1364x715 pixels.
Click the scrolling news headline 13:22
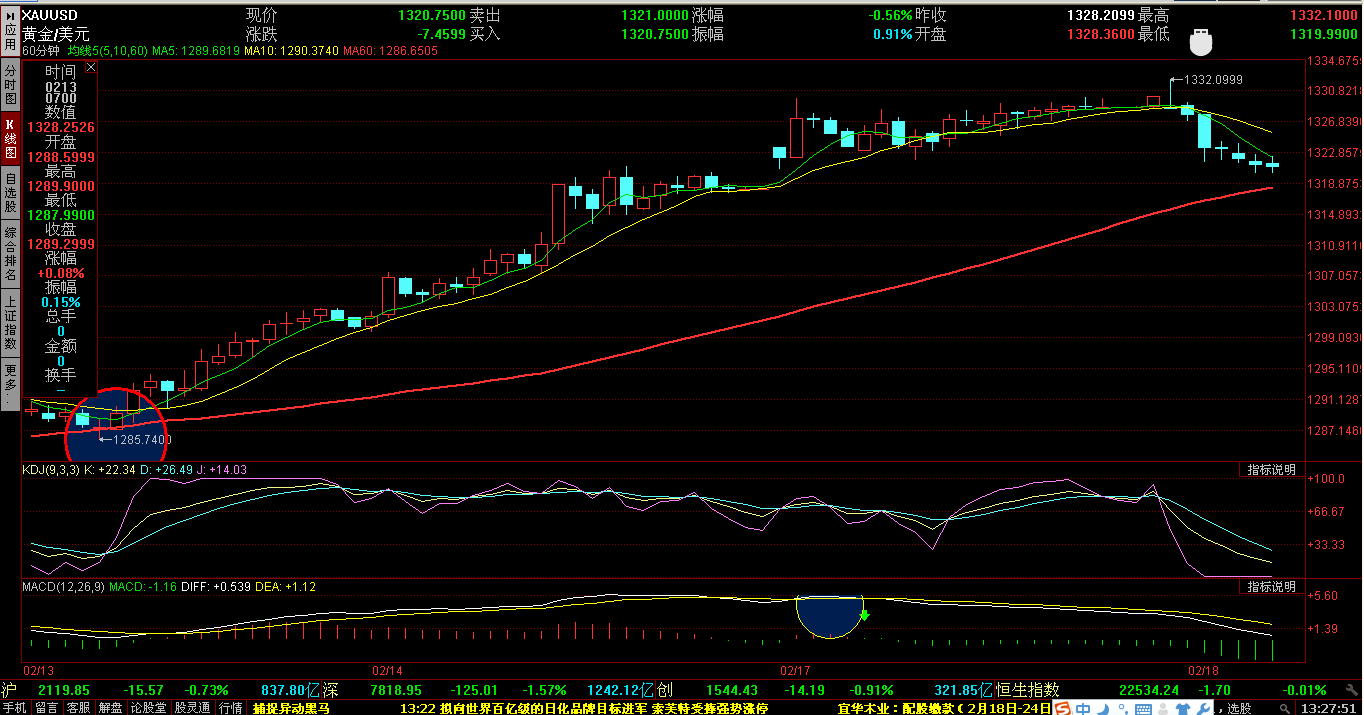pos(583,707)
